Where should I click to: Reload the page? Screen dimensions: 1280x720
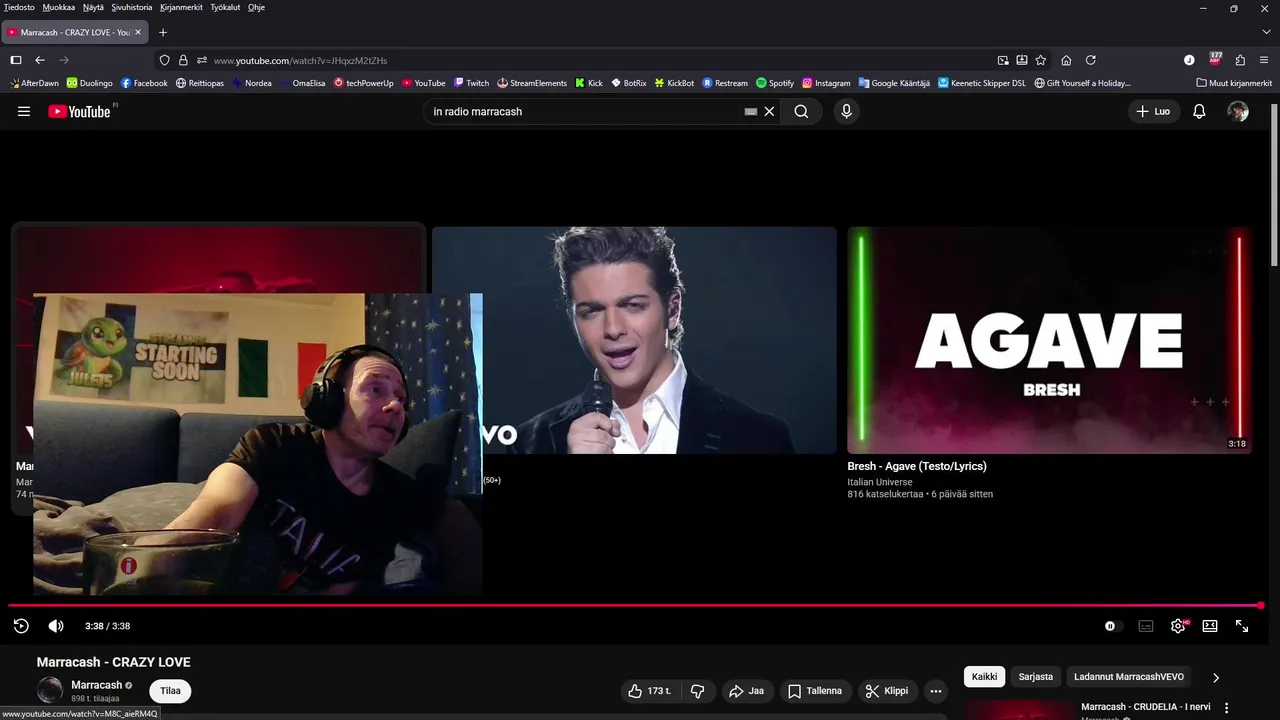tap(1091, 60)
